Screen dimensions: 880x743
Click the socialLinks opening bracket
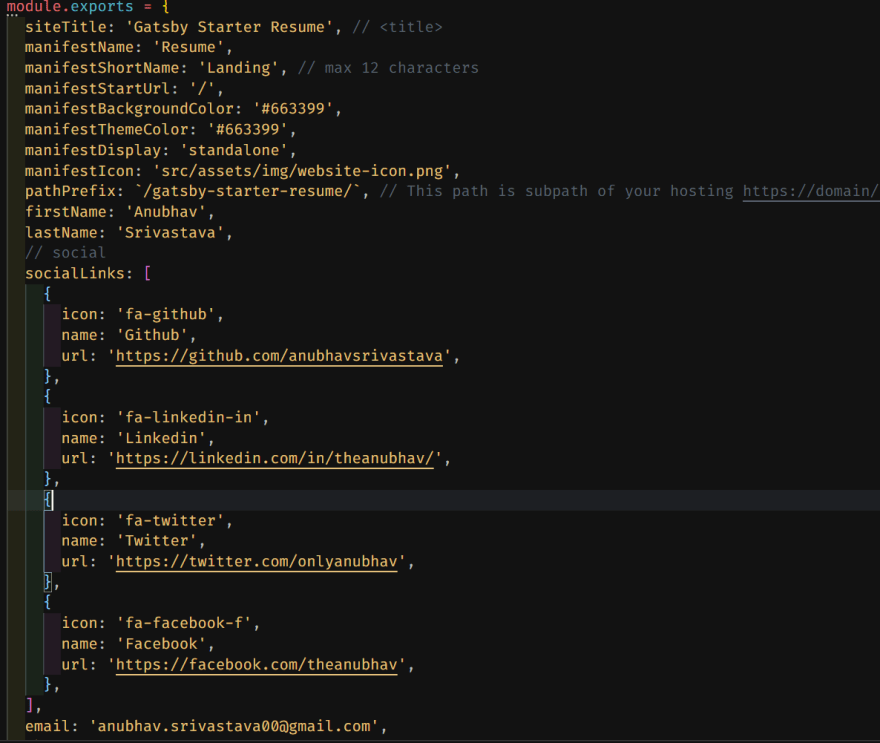148,274
